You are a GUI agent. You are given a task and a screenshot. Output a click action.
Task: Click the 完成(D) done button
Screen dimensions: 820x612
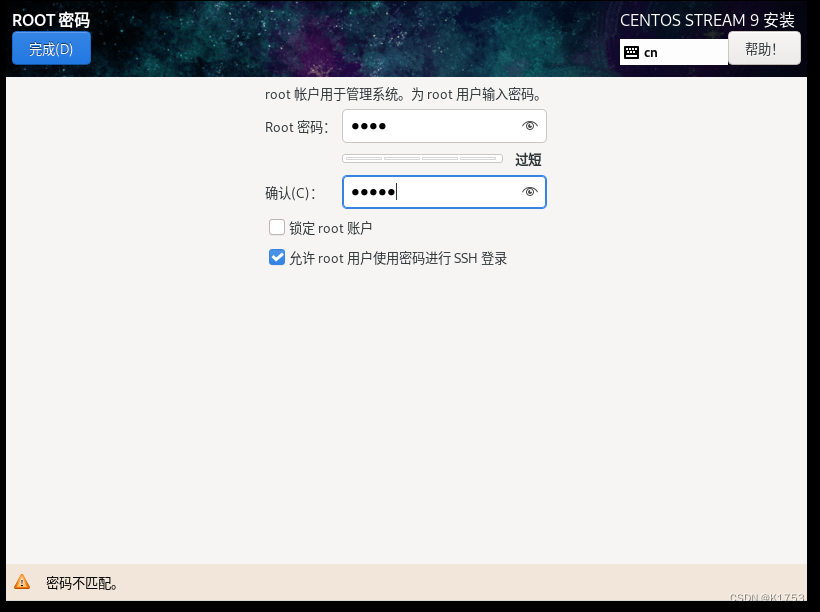pos(51,49)
